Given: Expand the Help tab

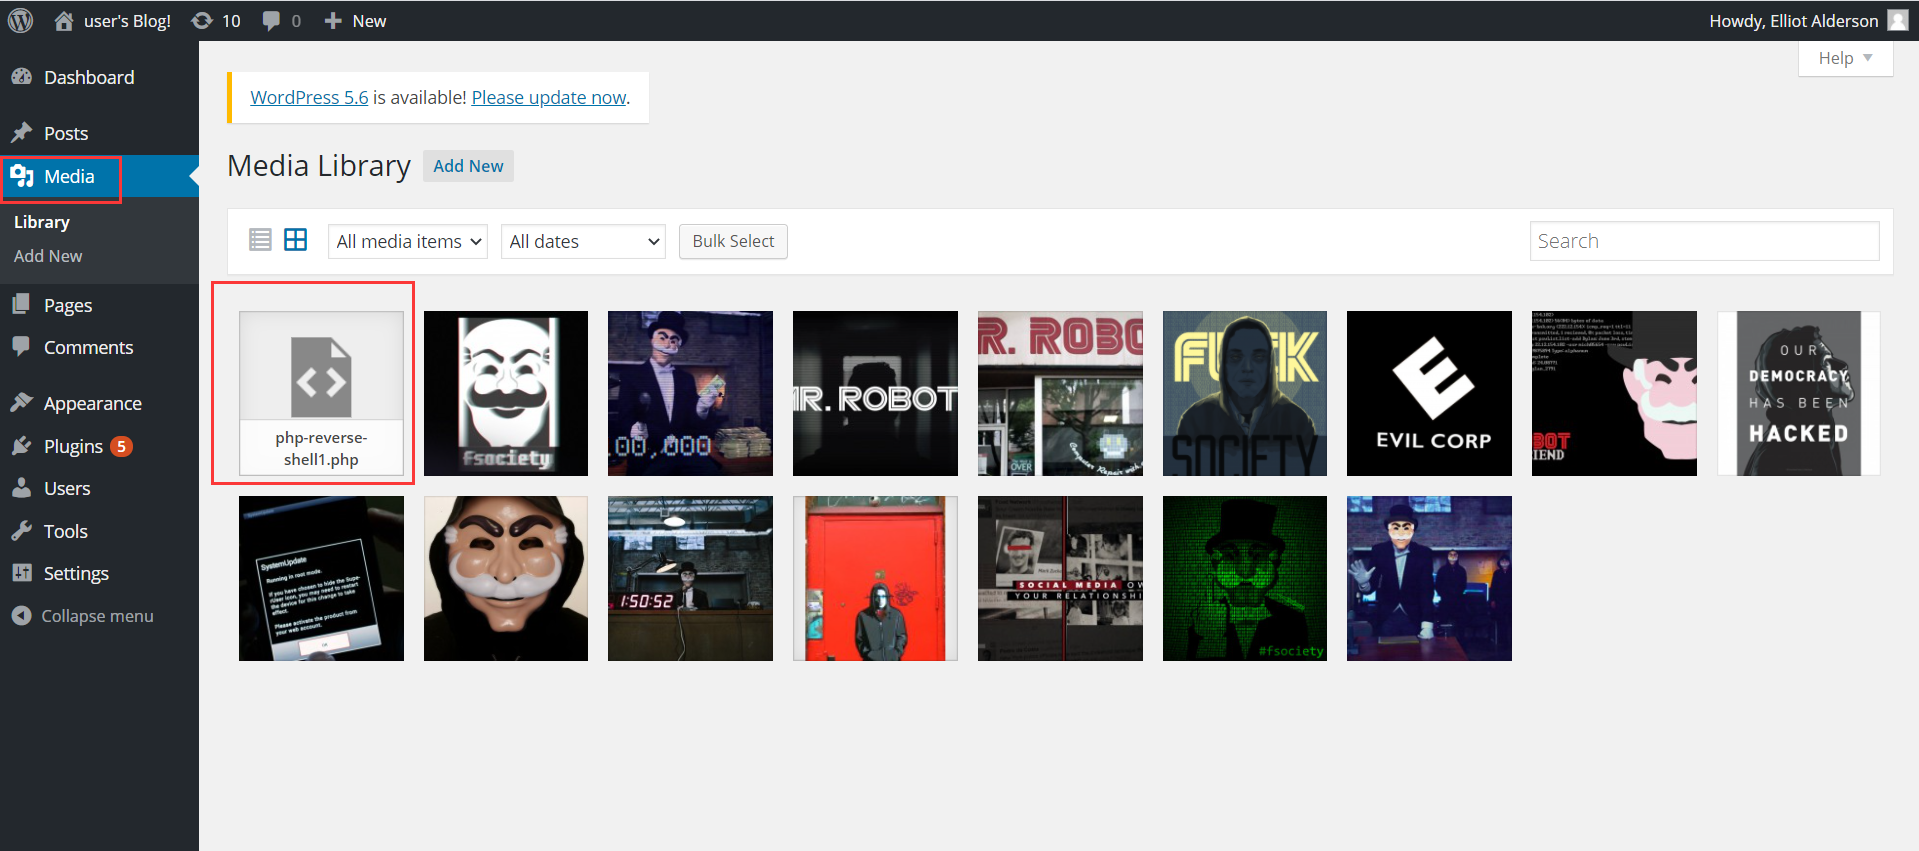Looking at the screenshot, I should (1845, 58).
